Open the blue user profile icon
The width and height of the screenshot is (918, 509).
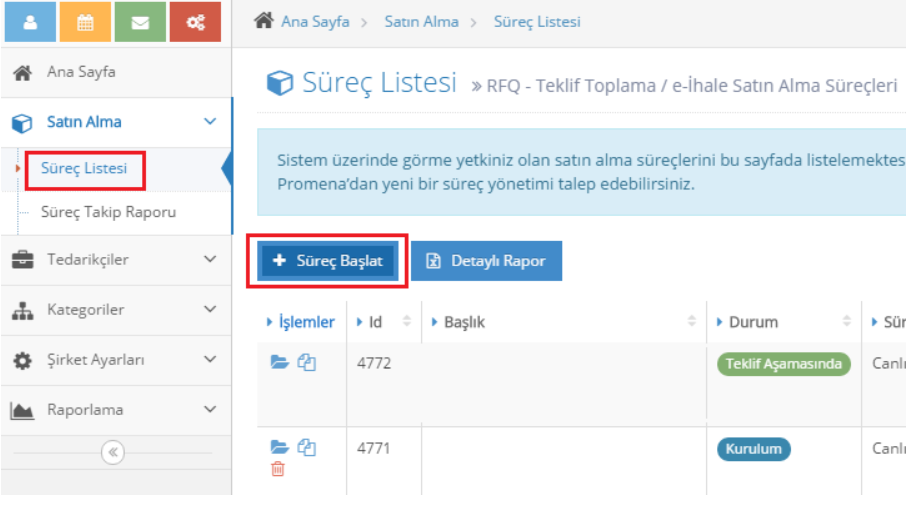click(x=30, y=22)
